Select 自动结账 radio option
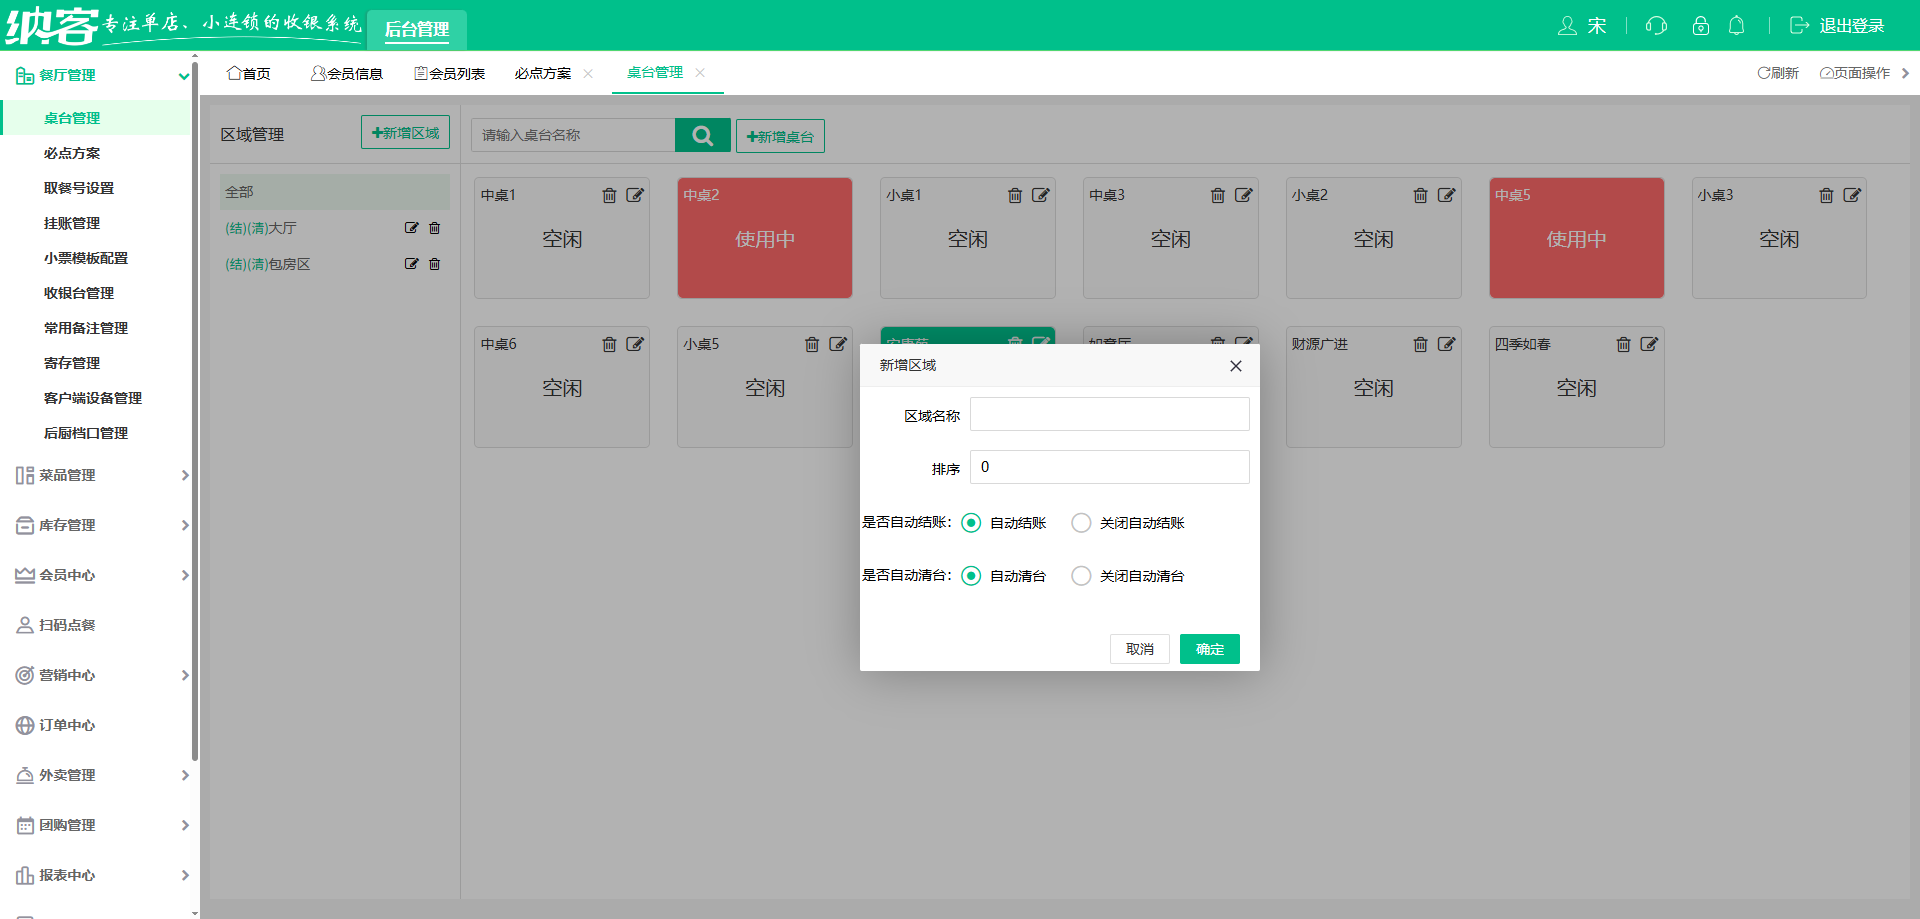1920x919 pixels. point(971,523)
